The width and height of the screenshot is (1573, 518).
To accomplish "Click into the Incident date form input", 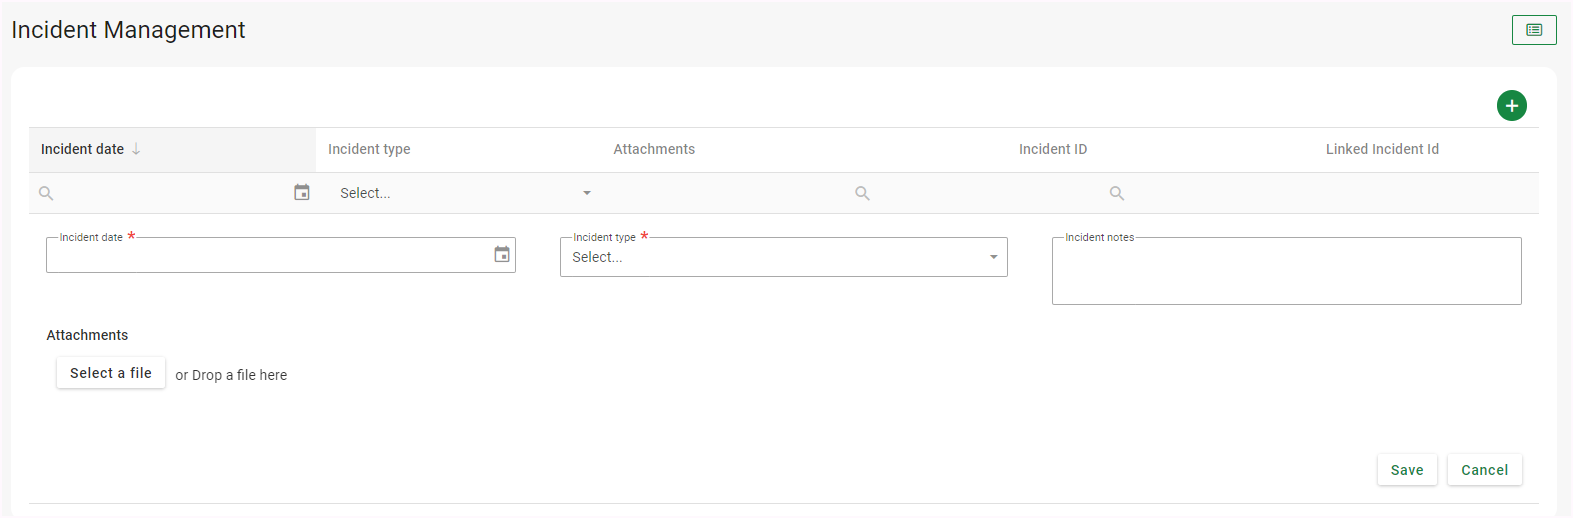I will click(x=265, y=256).
